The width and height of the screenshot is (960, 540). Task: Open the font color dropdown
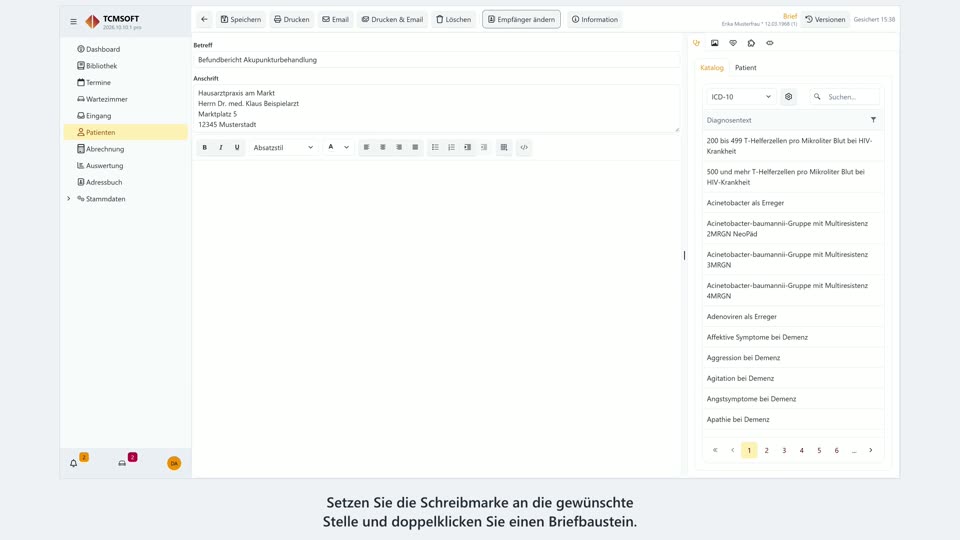click(338, 148)
